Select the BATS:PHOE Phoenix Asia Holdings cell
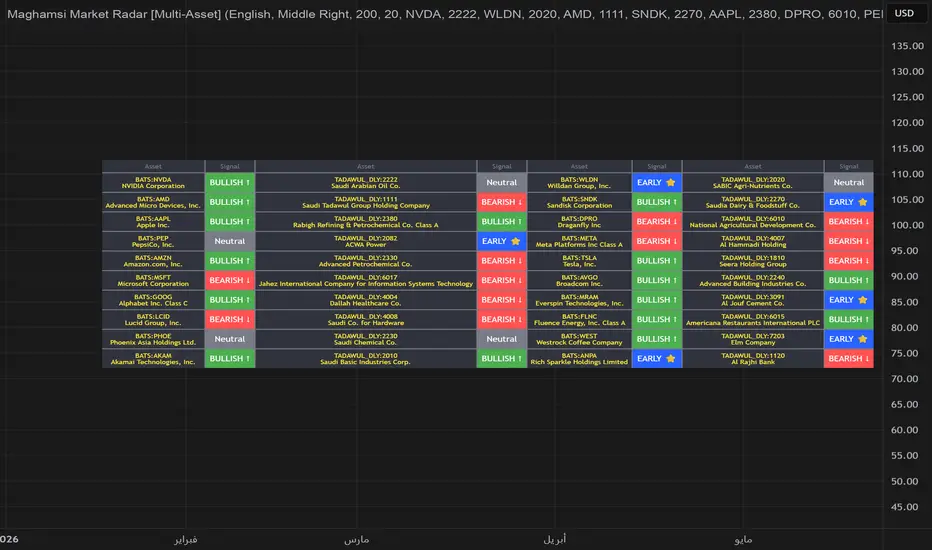 click(x=153, y=340)
